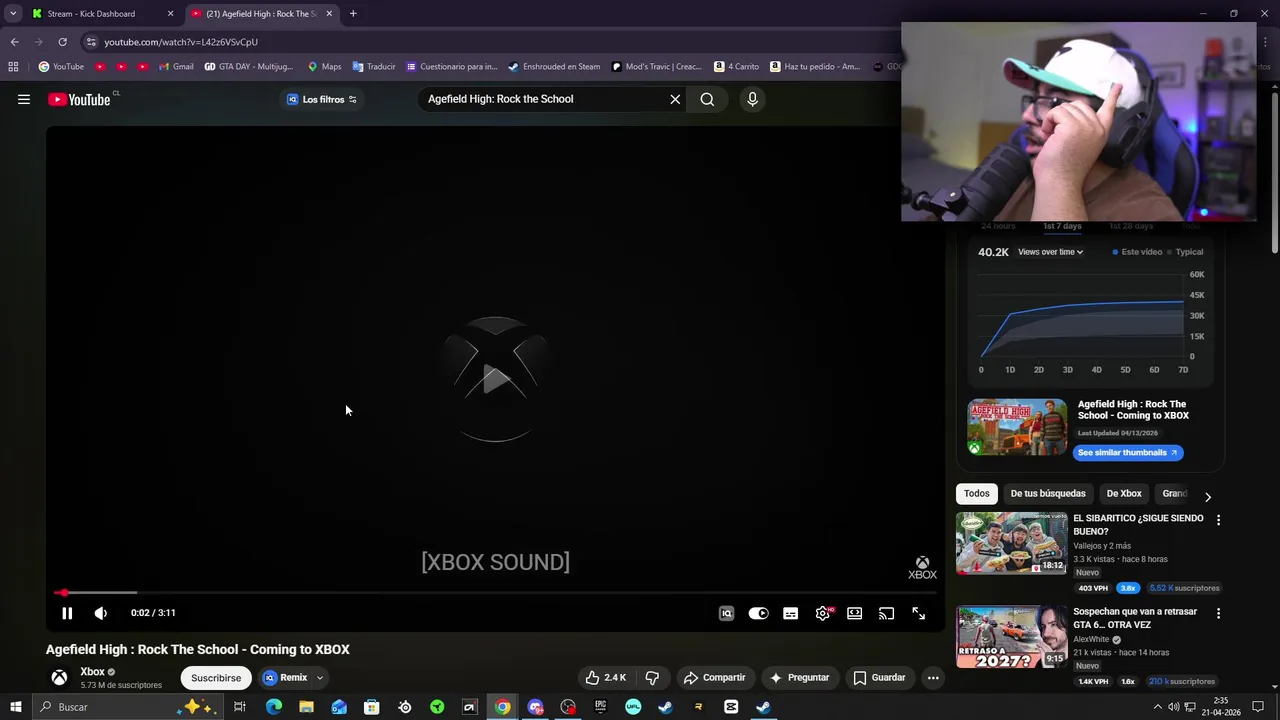The image size is (1280, 720).
Task: Open player settings gear
Action: (823, 614)
